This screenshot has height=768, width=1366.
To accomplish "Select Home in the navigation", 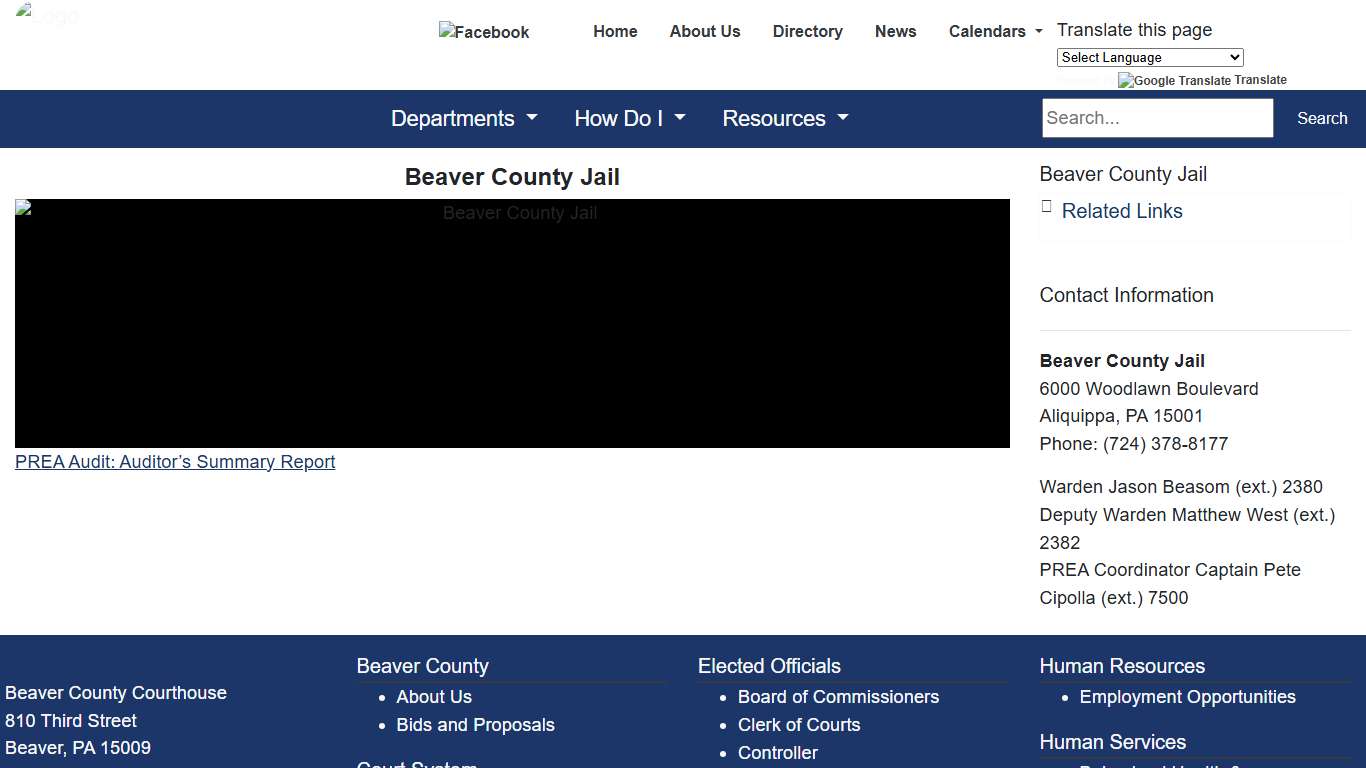I will pyautogui.click(x=615, y=31).
